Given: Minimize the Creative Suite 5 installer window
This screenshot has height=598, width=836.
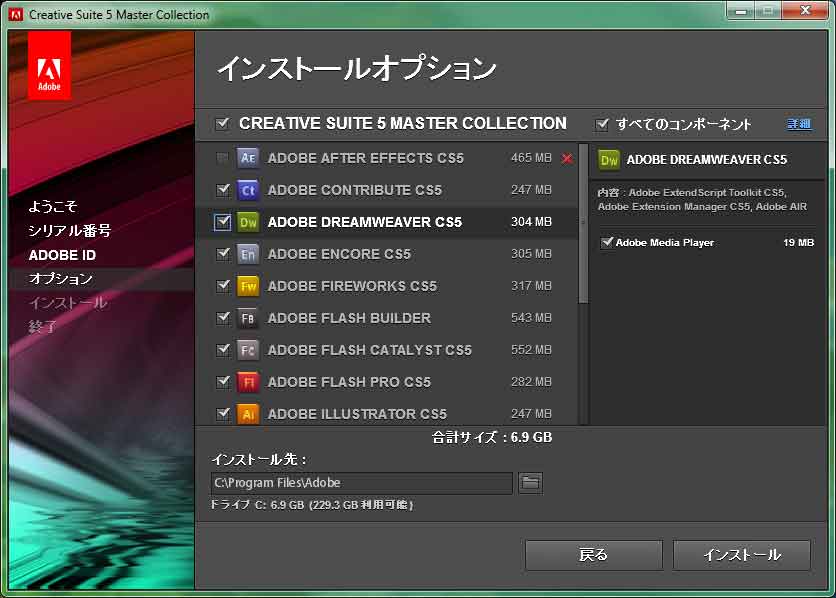Looking at the screenshot, I should pos(741,11).
